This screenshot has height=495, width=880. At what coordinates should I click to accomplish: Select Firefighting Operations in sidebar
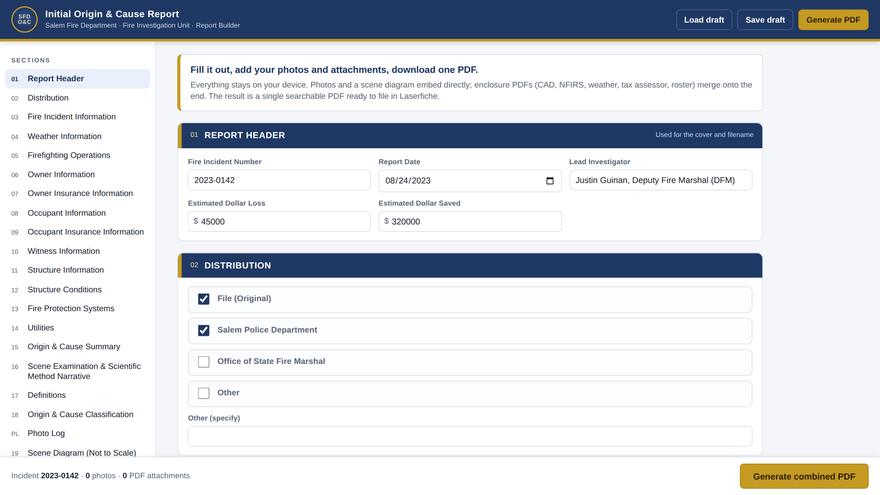[x=77, y=155]
